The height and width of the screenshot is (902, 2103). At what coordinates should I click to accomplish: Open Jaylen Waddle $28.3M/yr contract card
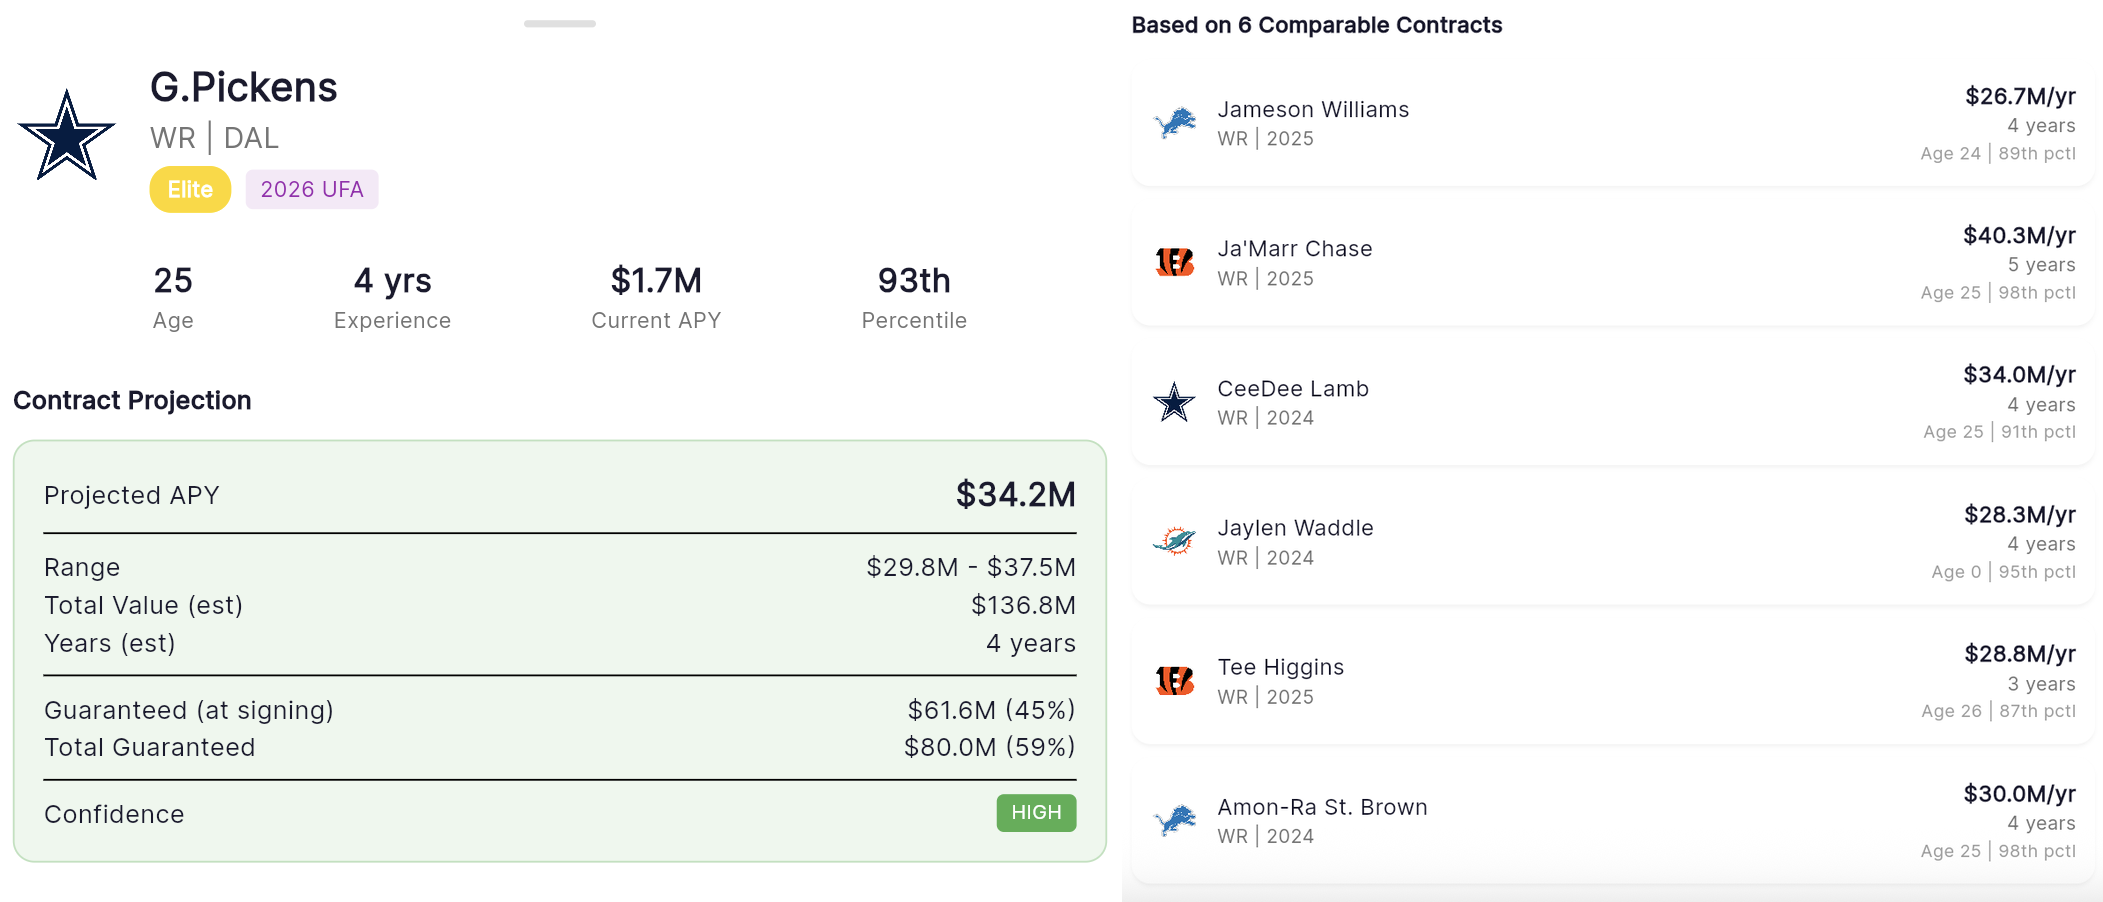pyautogui.click(x=1613, y=542)
